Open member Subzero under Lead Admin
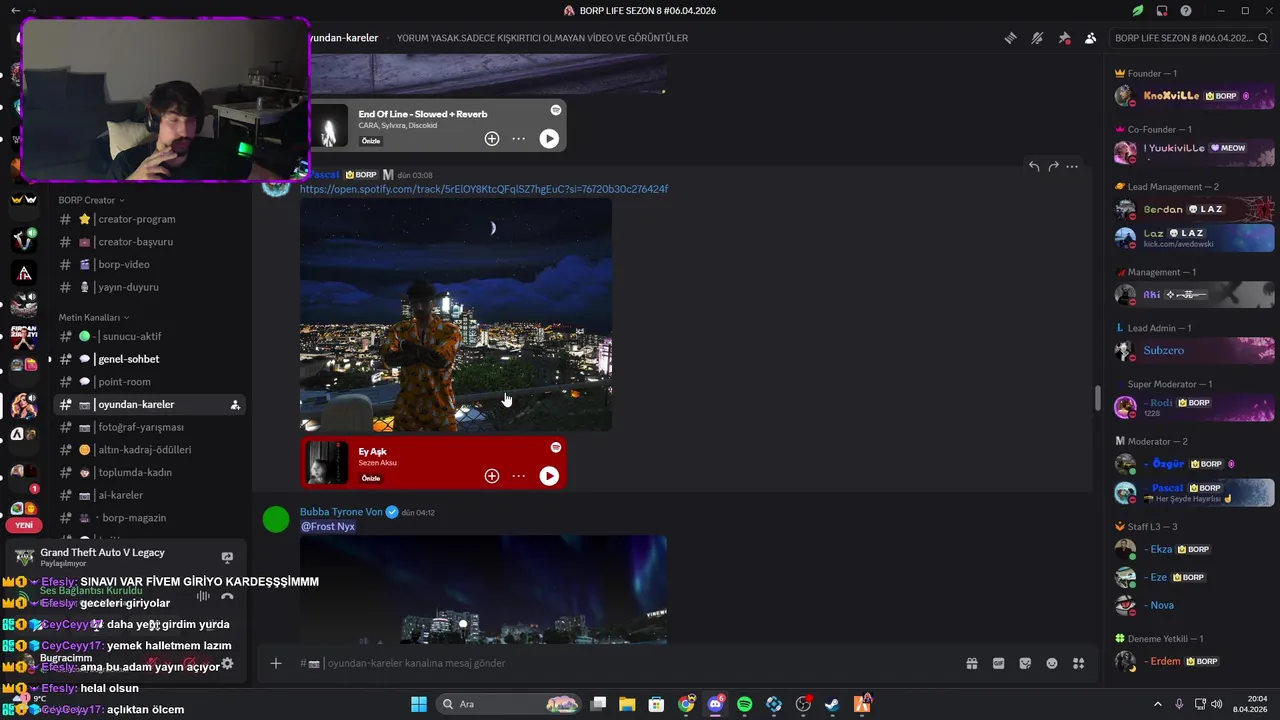Screen dimensions: 1280x720 pos(1194,351)
